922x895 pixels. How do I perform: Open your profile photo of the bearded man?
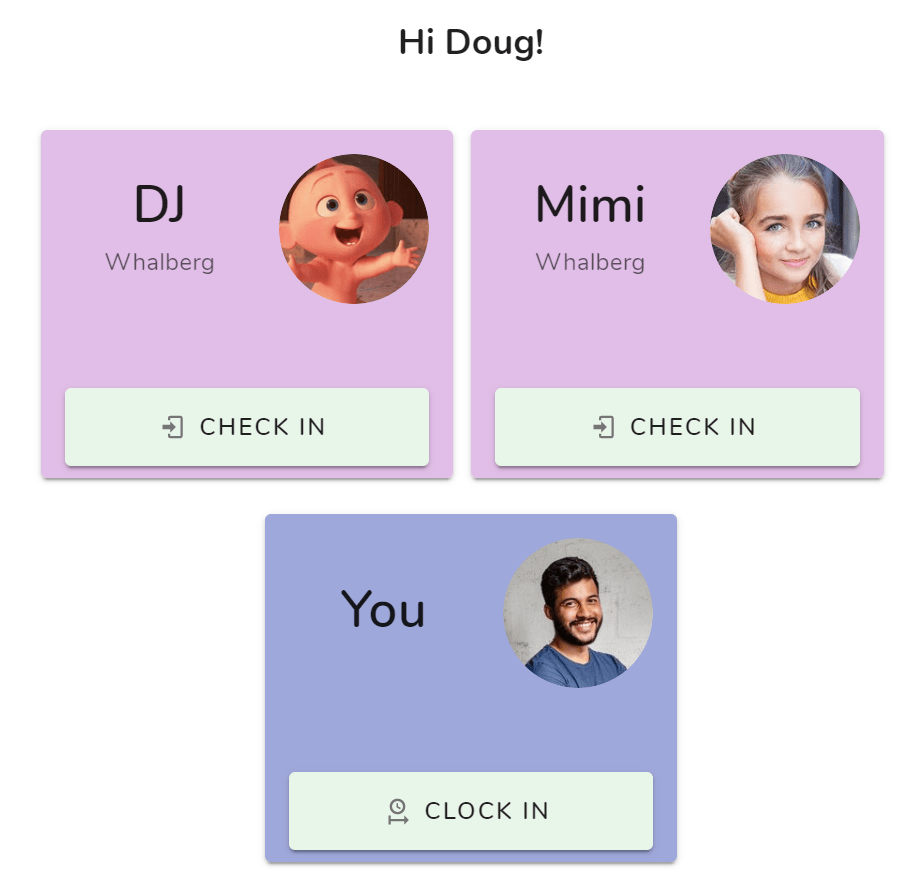(x=578, y=613)
